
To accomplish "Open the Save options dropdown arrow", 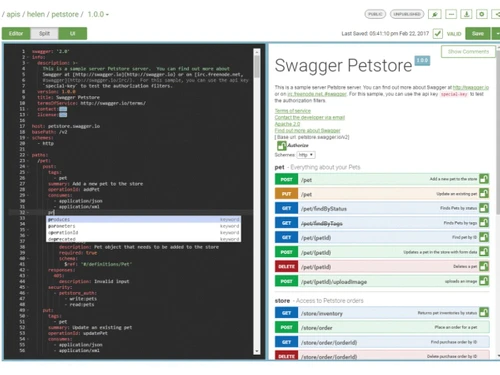I will pyautogui.click(x=497, y=34).
